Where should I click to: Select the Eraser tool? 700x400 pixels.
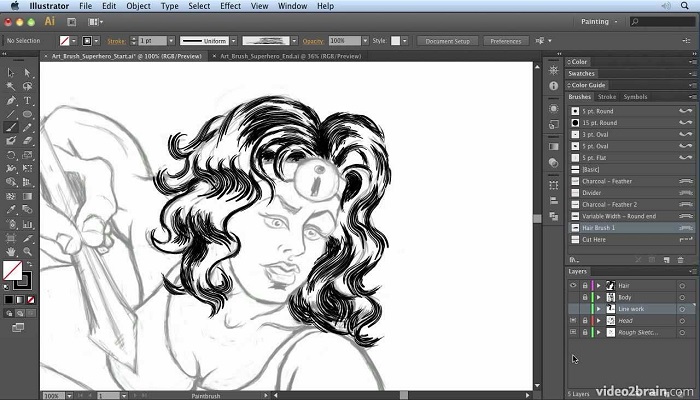27,141
